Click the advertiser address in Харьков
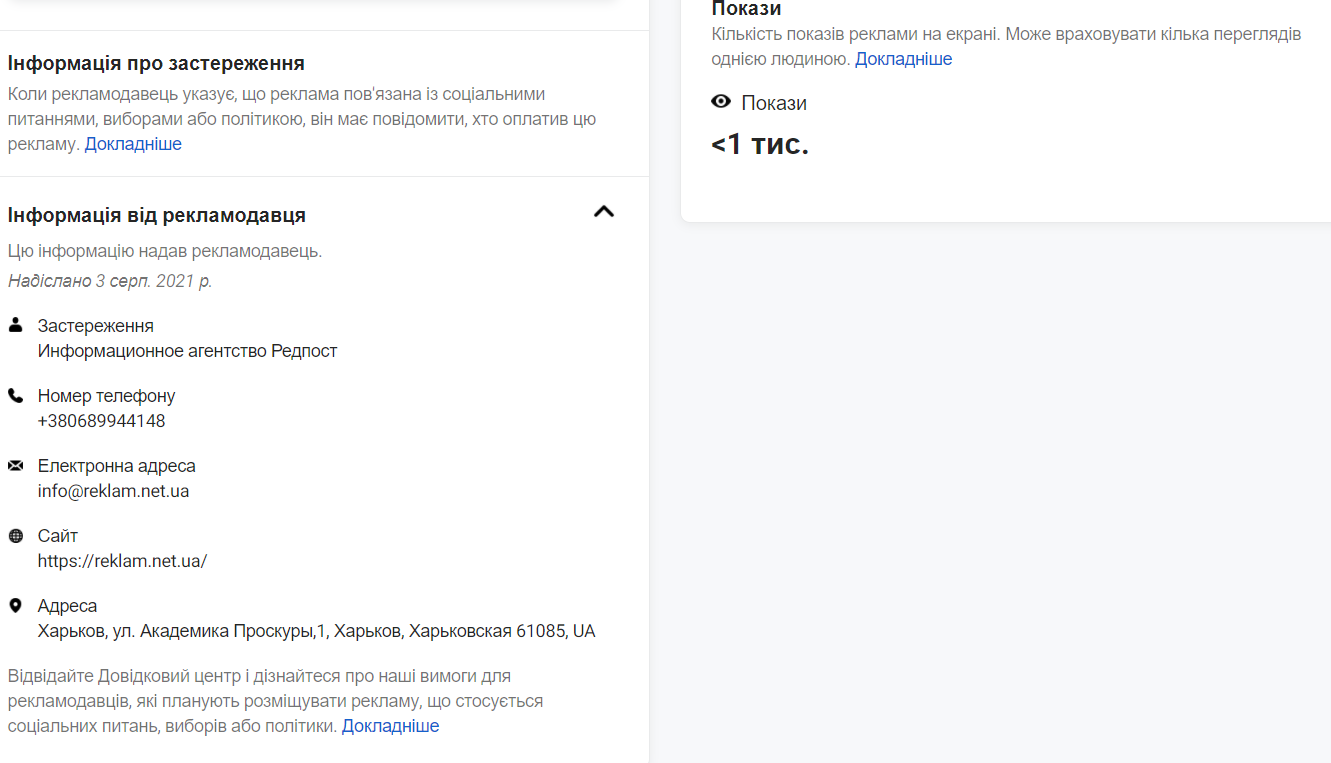The image size is (1331, 763). coord(316,631)
